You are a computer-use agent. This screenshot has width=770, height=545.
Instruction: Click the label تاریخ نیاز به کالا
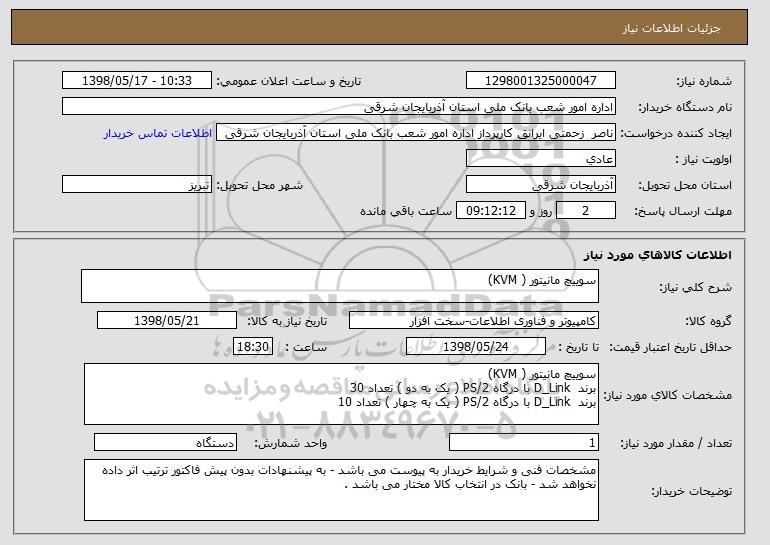[287, 321]
